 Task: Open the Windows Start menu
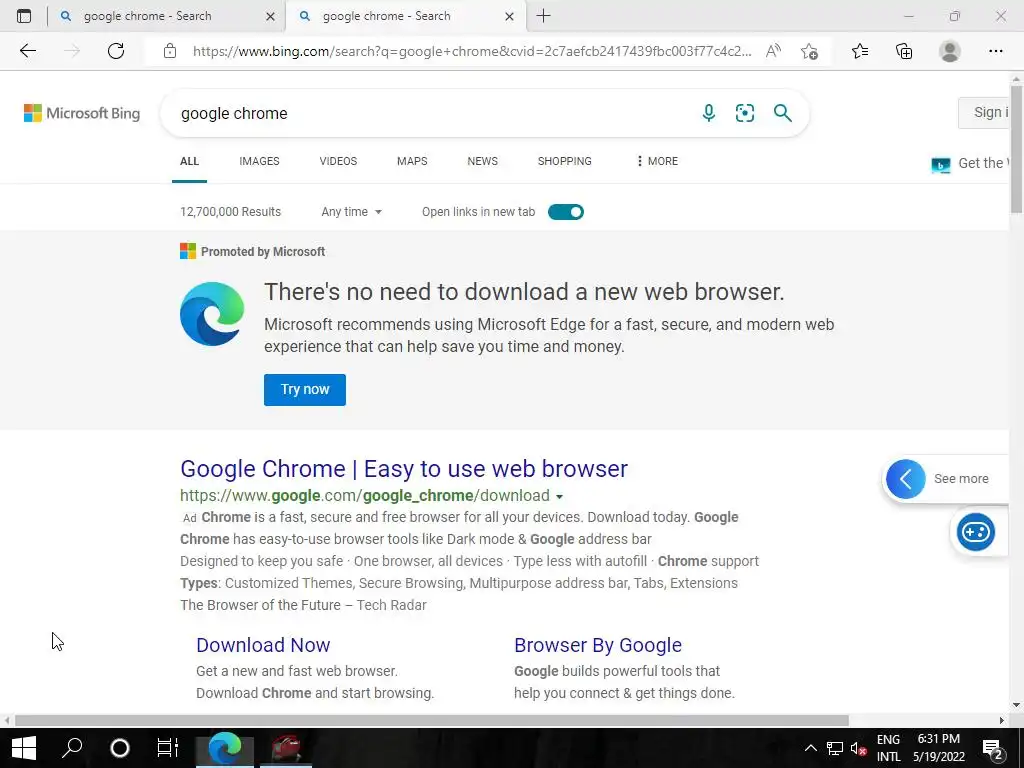(x=24, y=748)
